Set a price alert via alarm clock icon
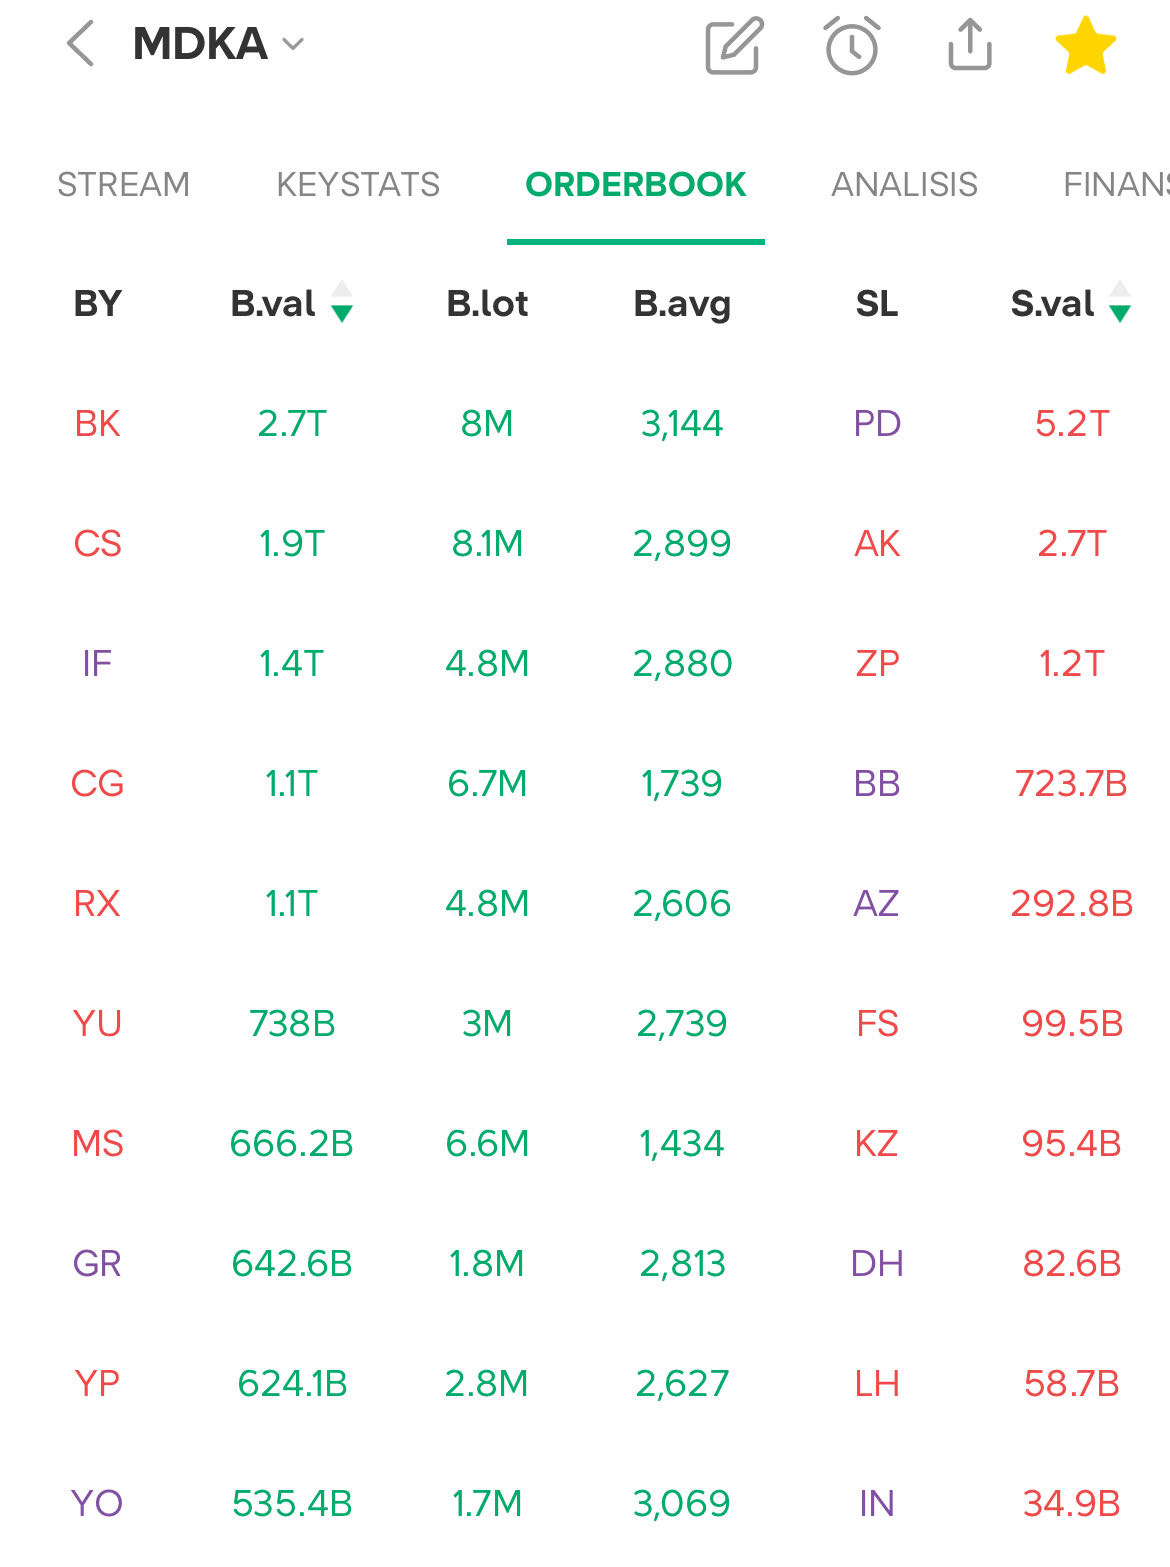Screen dimensions: 1170x1567 852,45
